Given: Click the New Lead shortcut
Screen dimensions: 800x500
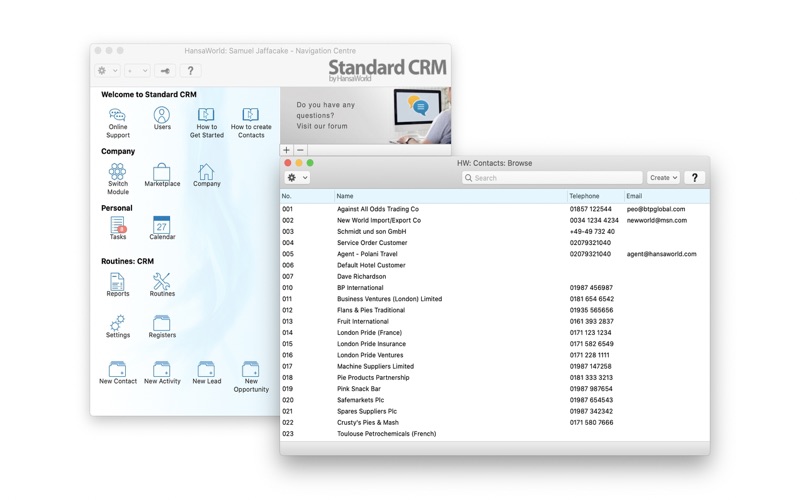Looking at the screenshot, I should pyautogui.click(x=207, y=372).
